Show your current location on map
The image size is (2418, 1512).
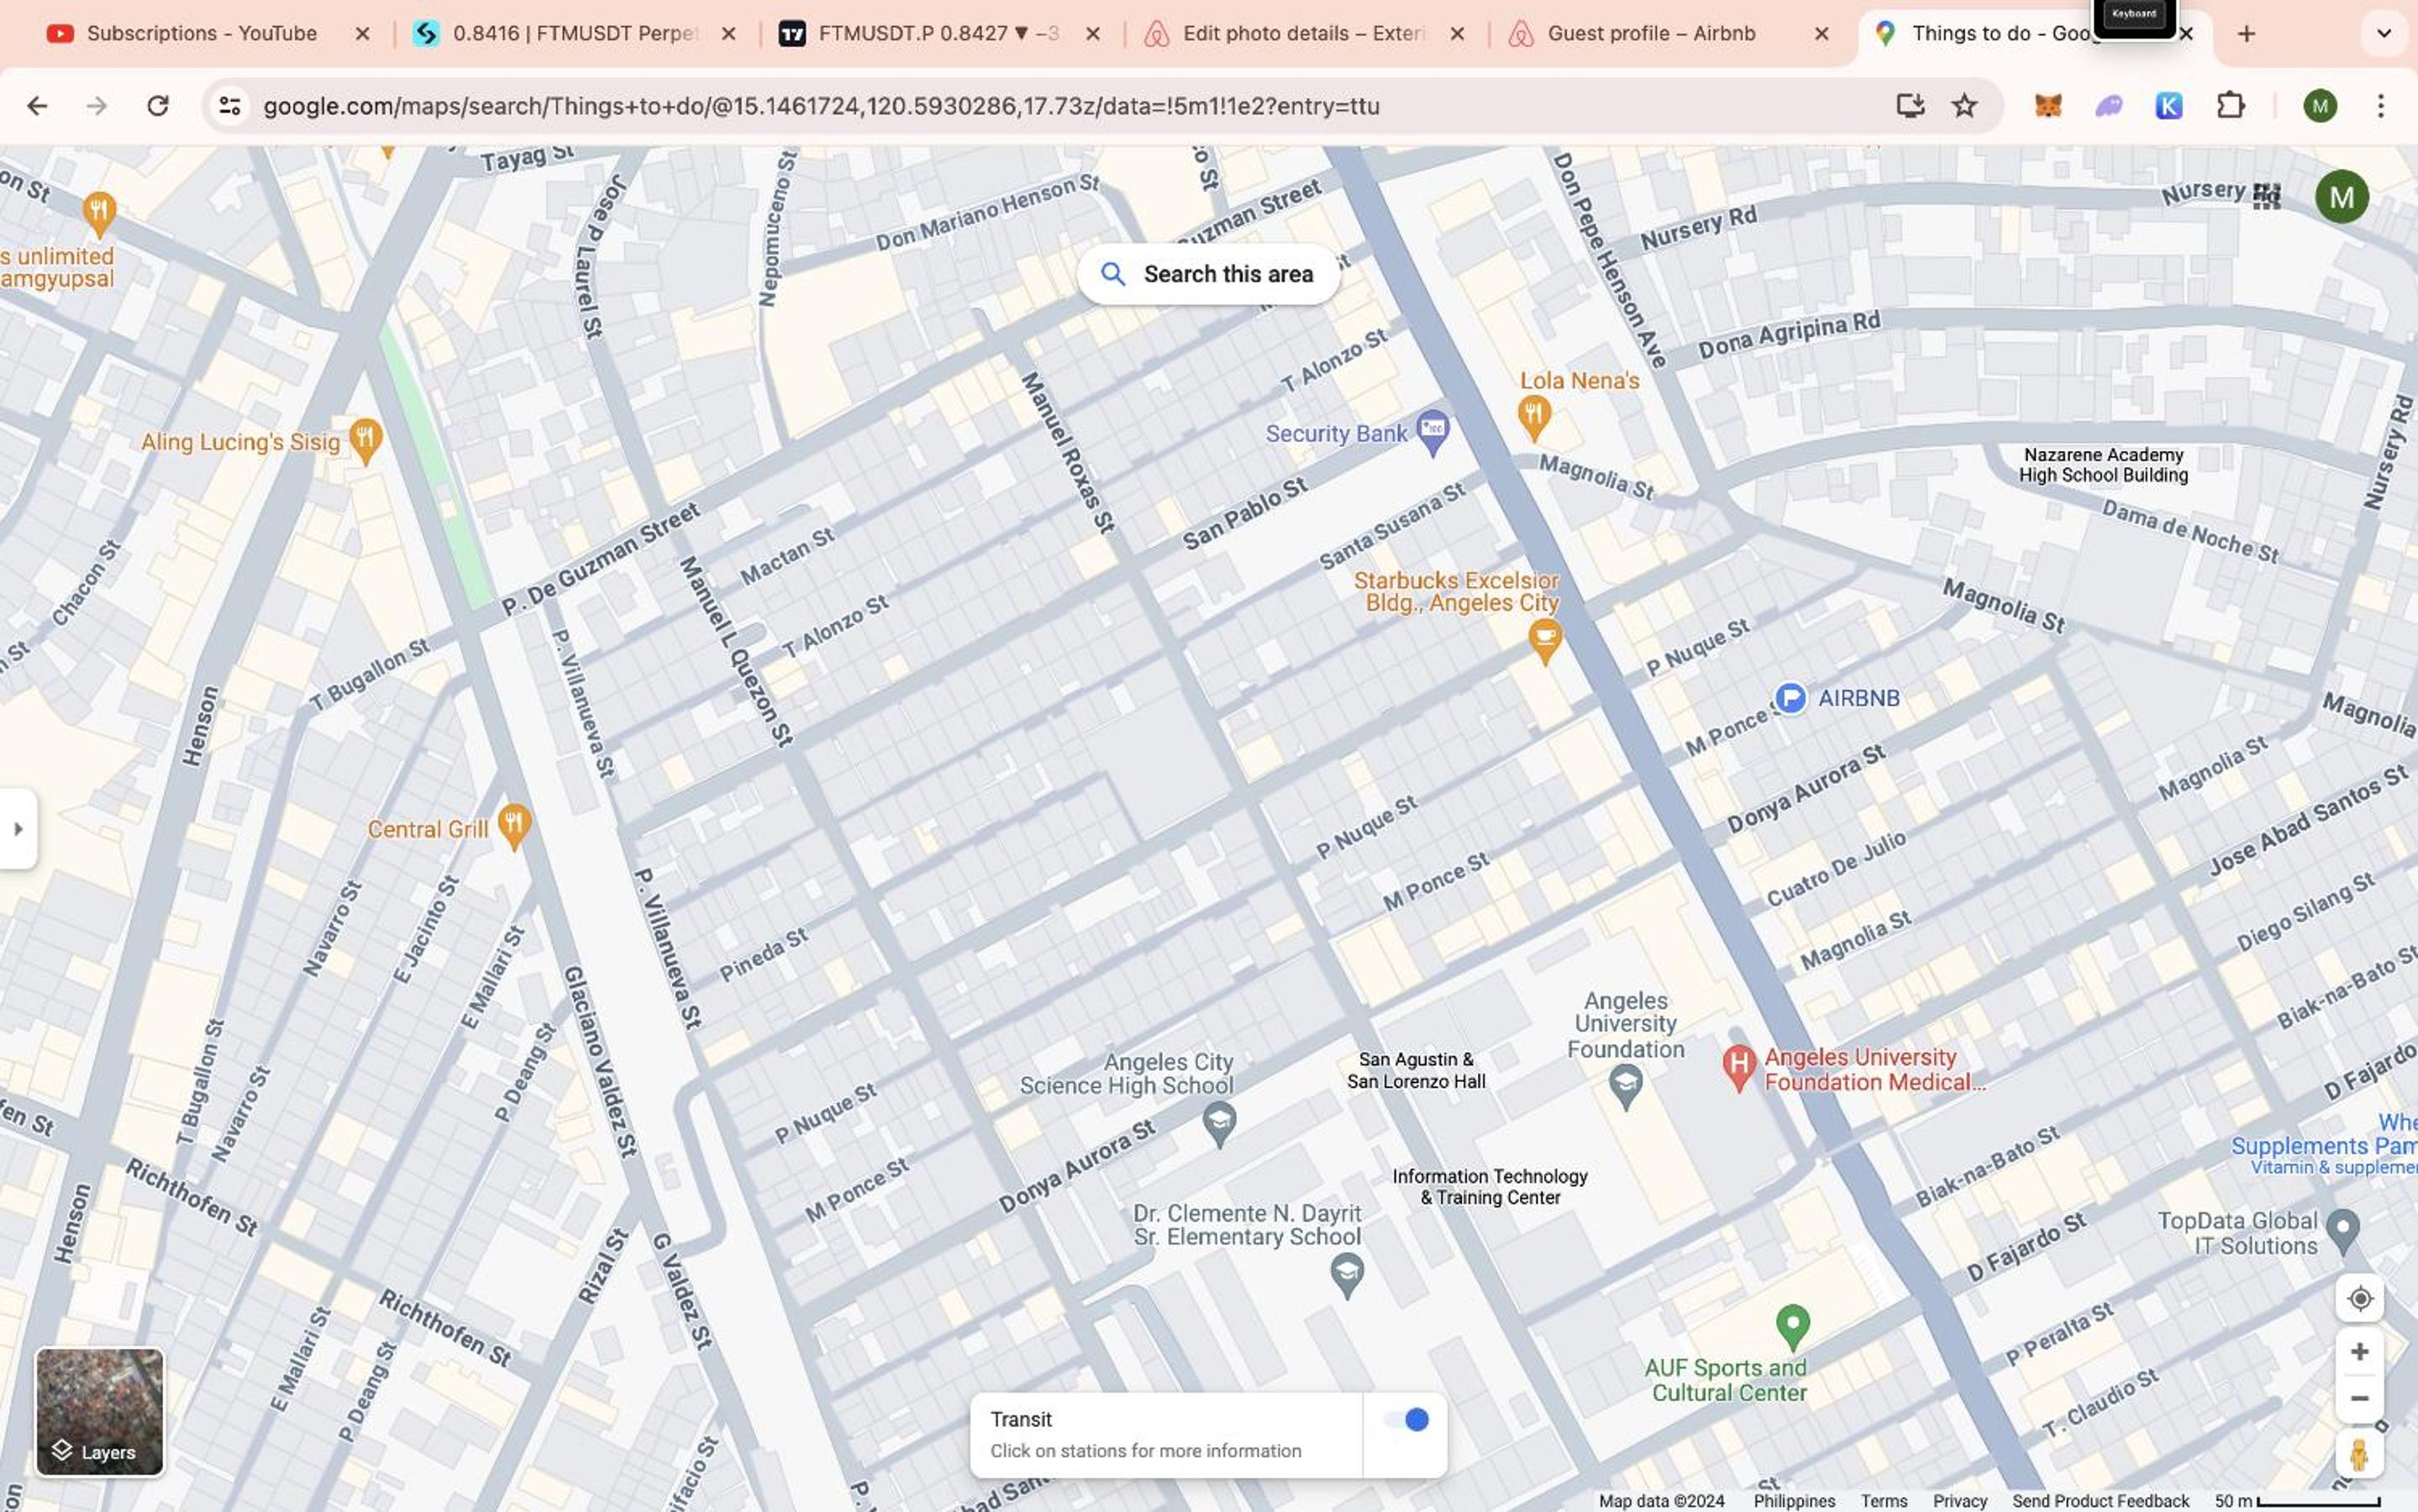click(x=2359, y=1298)
